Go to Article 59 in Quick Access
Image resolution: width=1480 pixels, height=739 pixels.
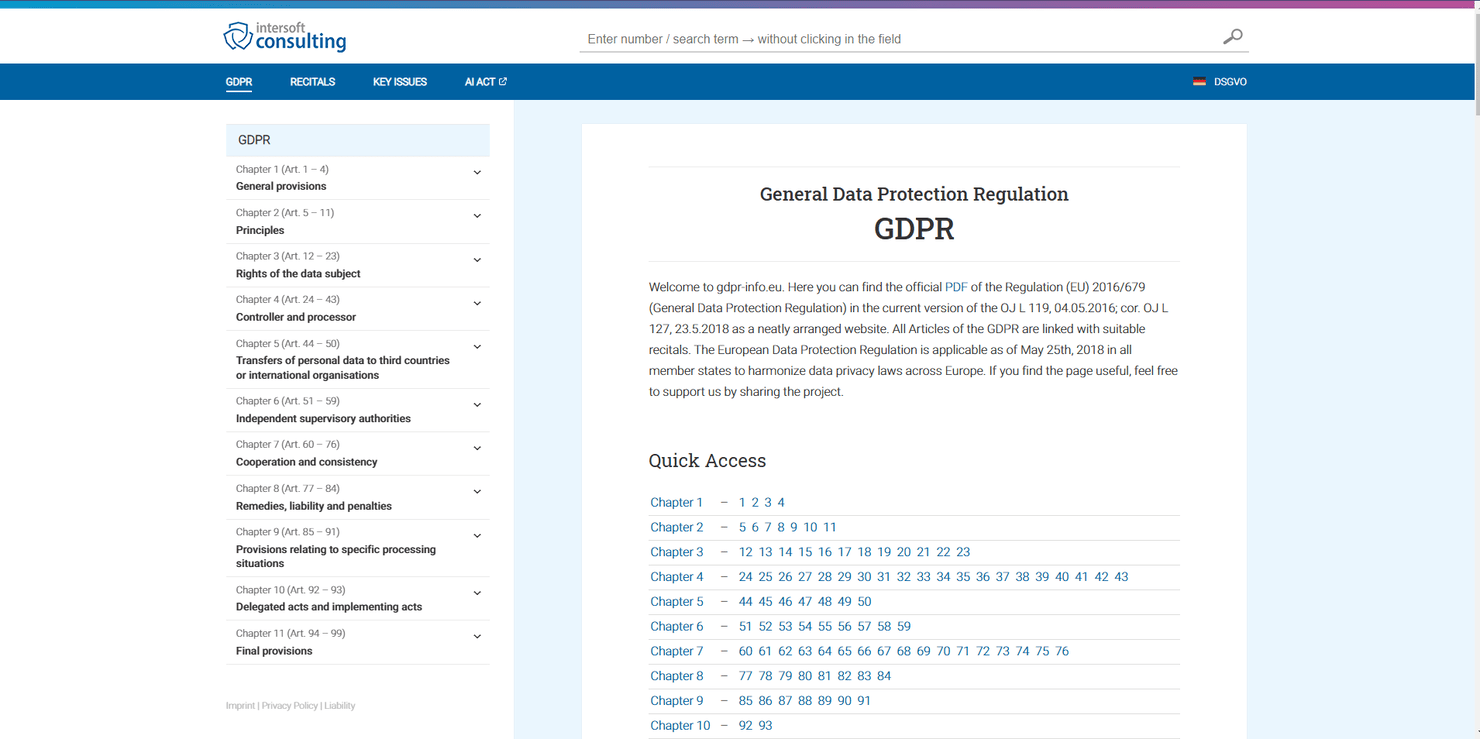[x=904, y=626]
